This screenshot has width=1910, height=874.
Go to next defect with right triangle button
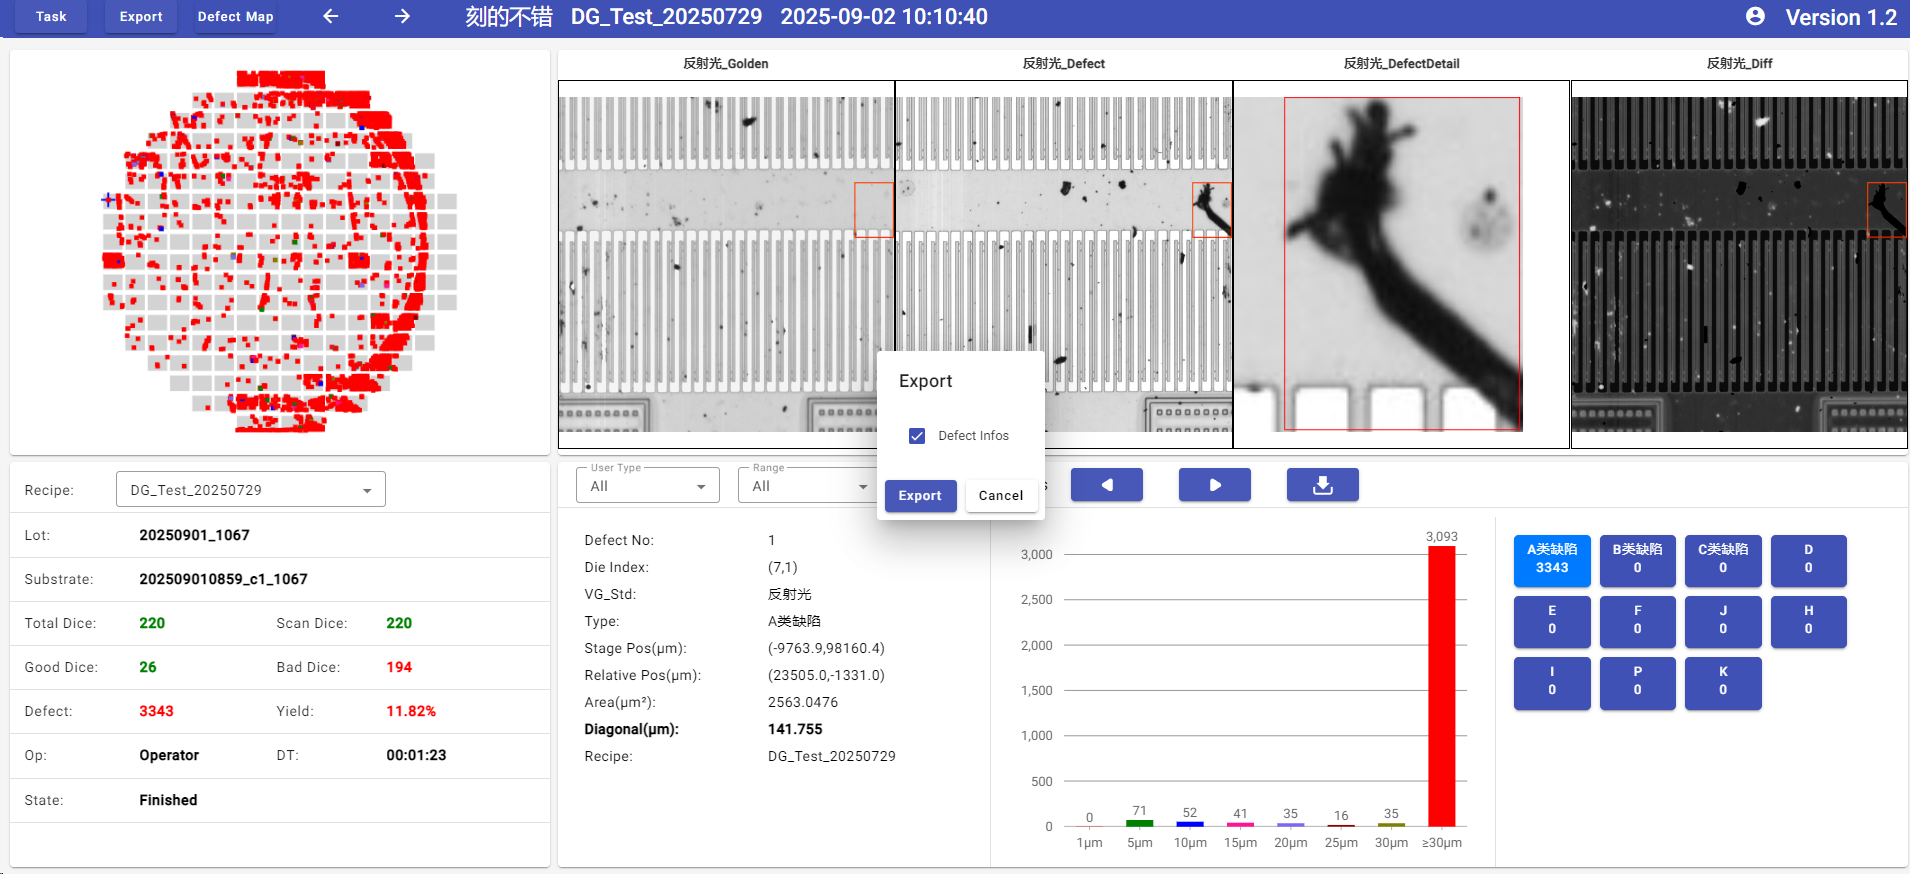[1215, 485]
